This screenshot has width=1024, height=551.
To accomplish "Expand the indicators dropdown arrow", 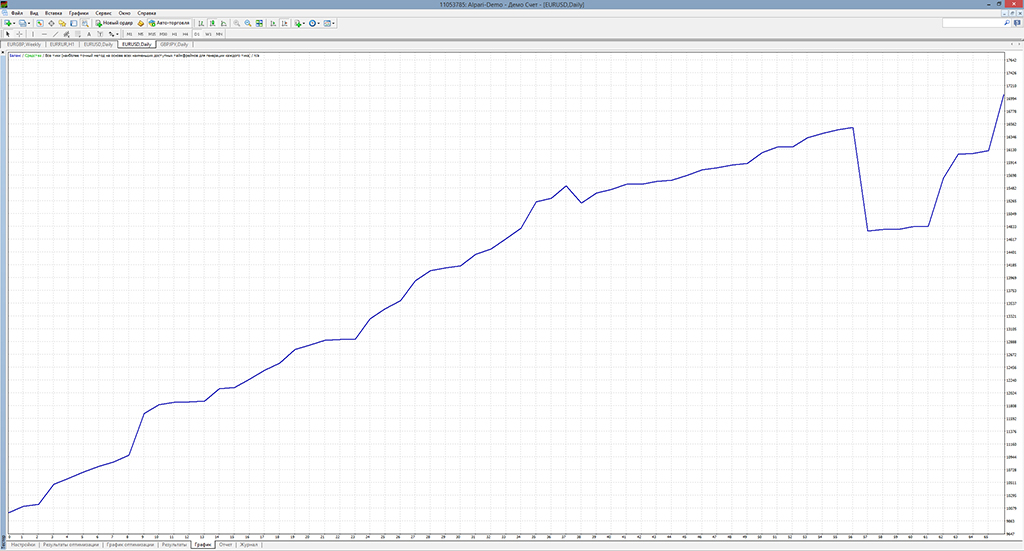I will [304, 24].
